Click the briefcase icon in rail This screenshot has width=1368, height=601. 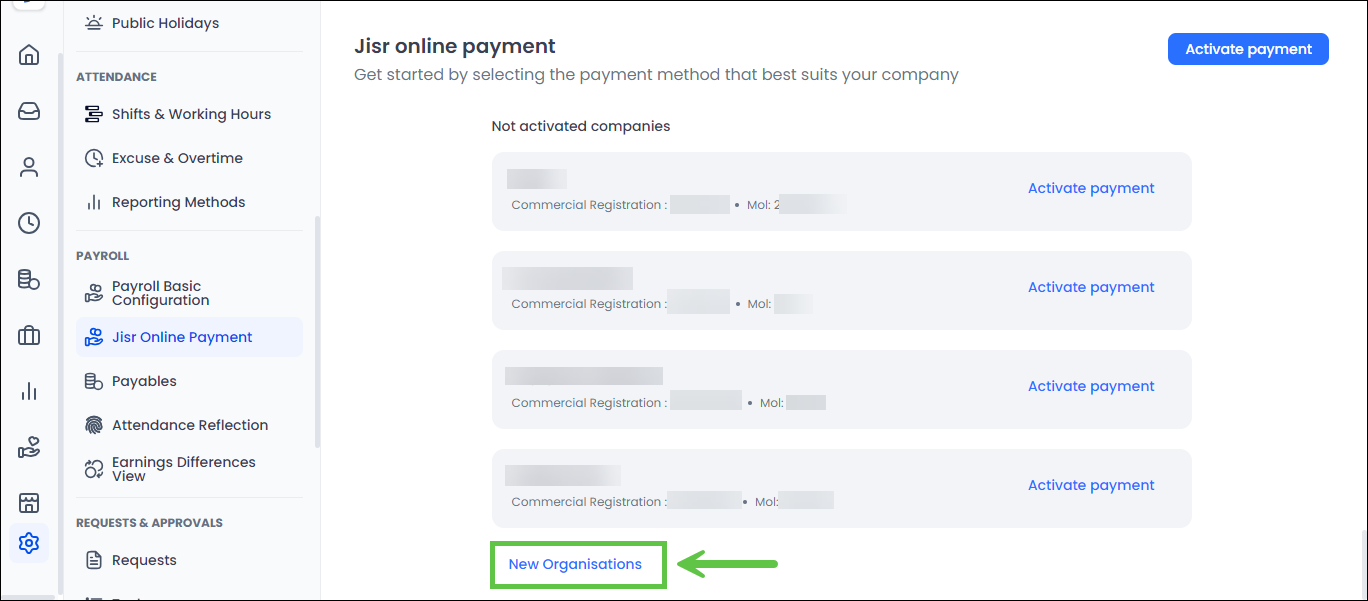coord(29,336)
